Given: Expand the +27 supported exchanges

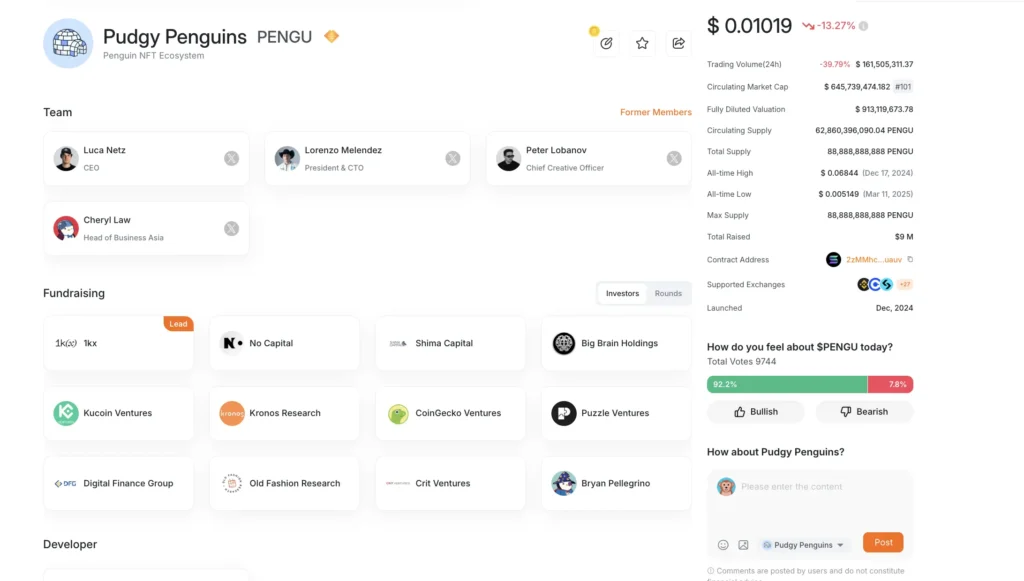Looking at the screenshot, I should 904,285.
